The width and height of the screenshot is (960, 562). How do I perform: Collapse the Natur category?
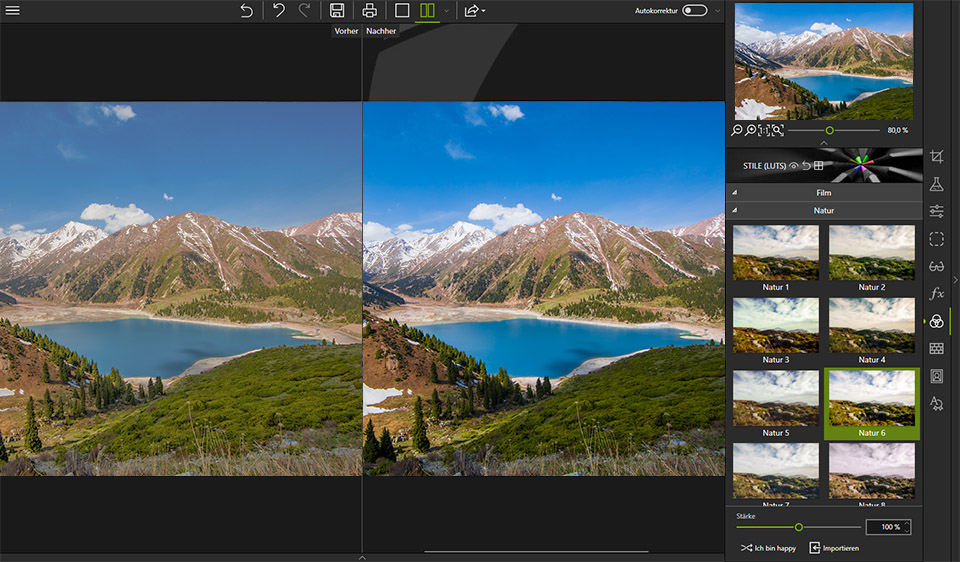point(823,211)
